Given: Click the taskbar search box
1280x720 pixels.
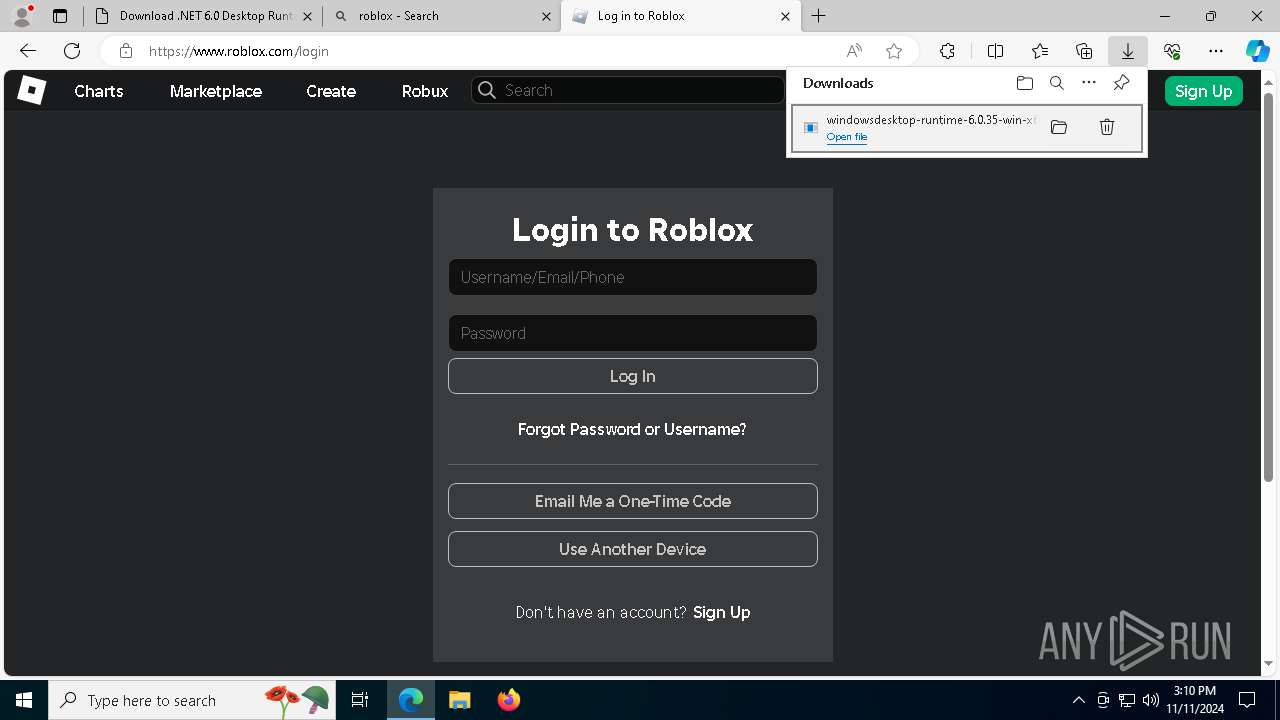Looking at the screenshot, I should (192, 700).
